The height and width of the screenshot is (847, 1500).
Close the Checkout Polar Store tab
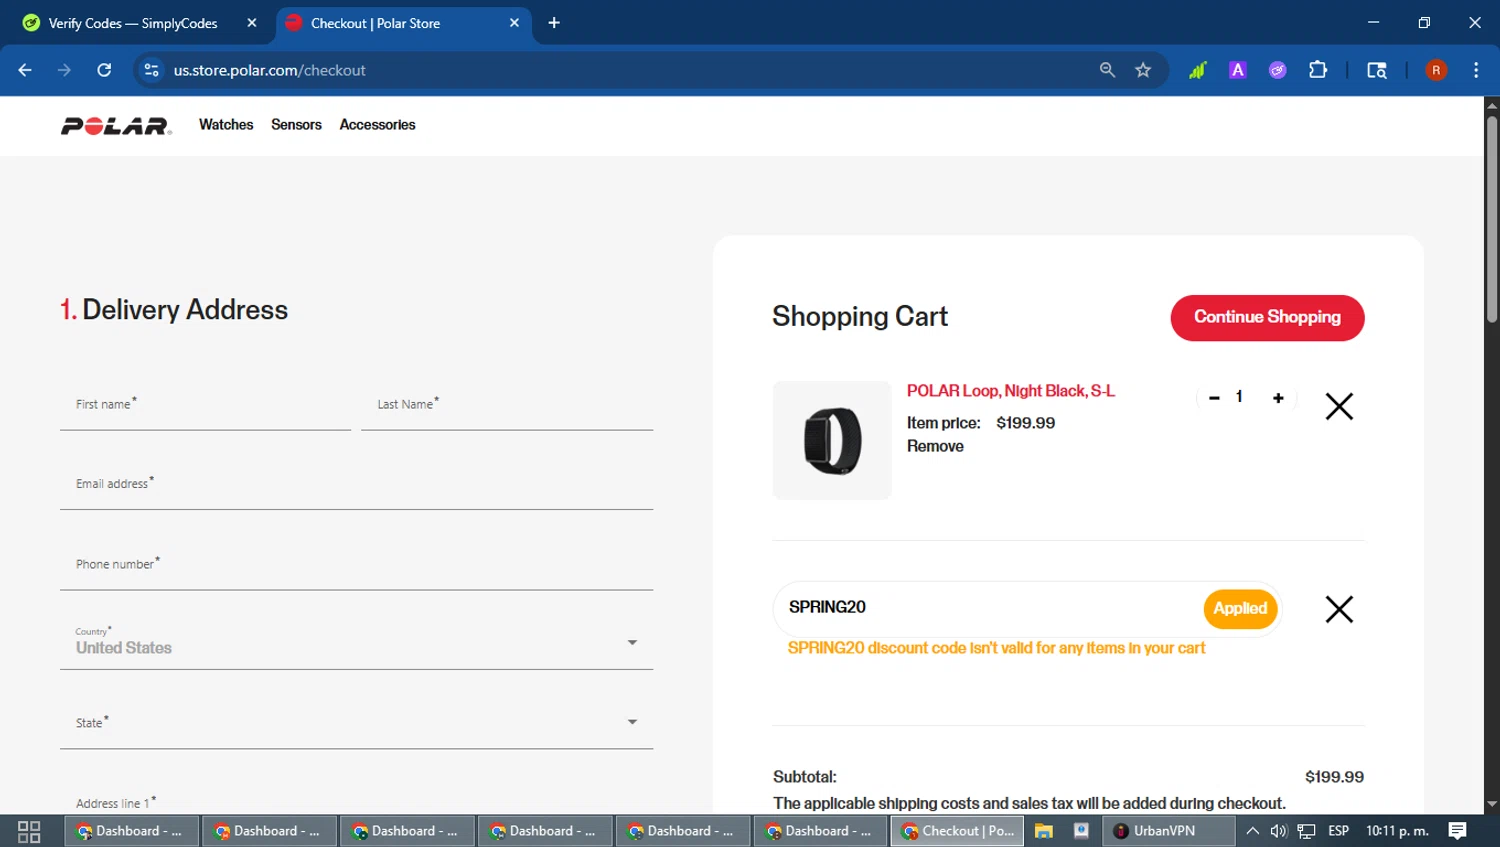point(514,23)
